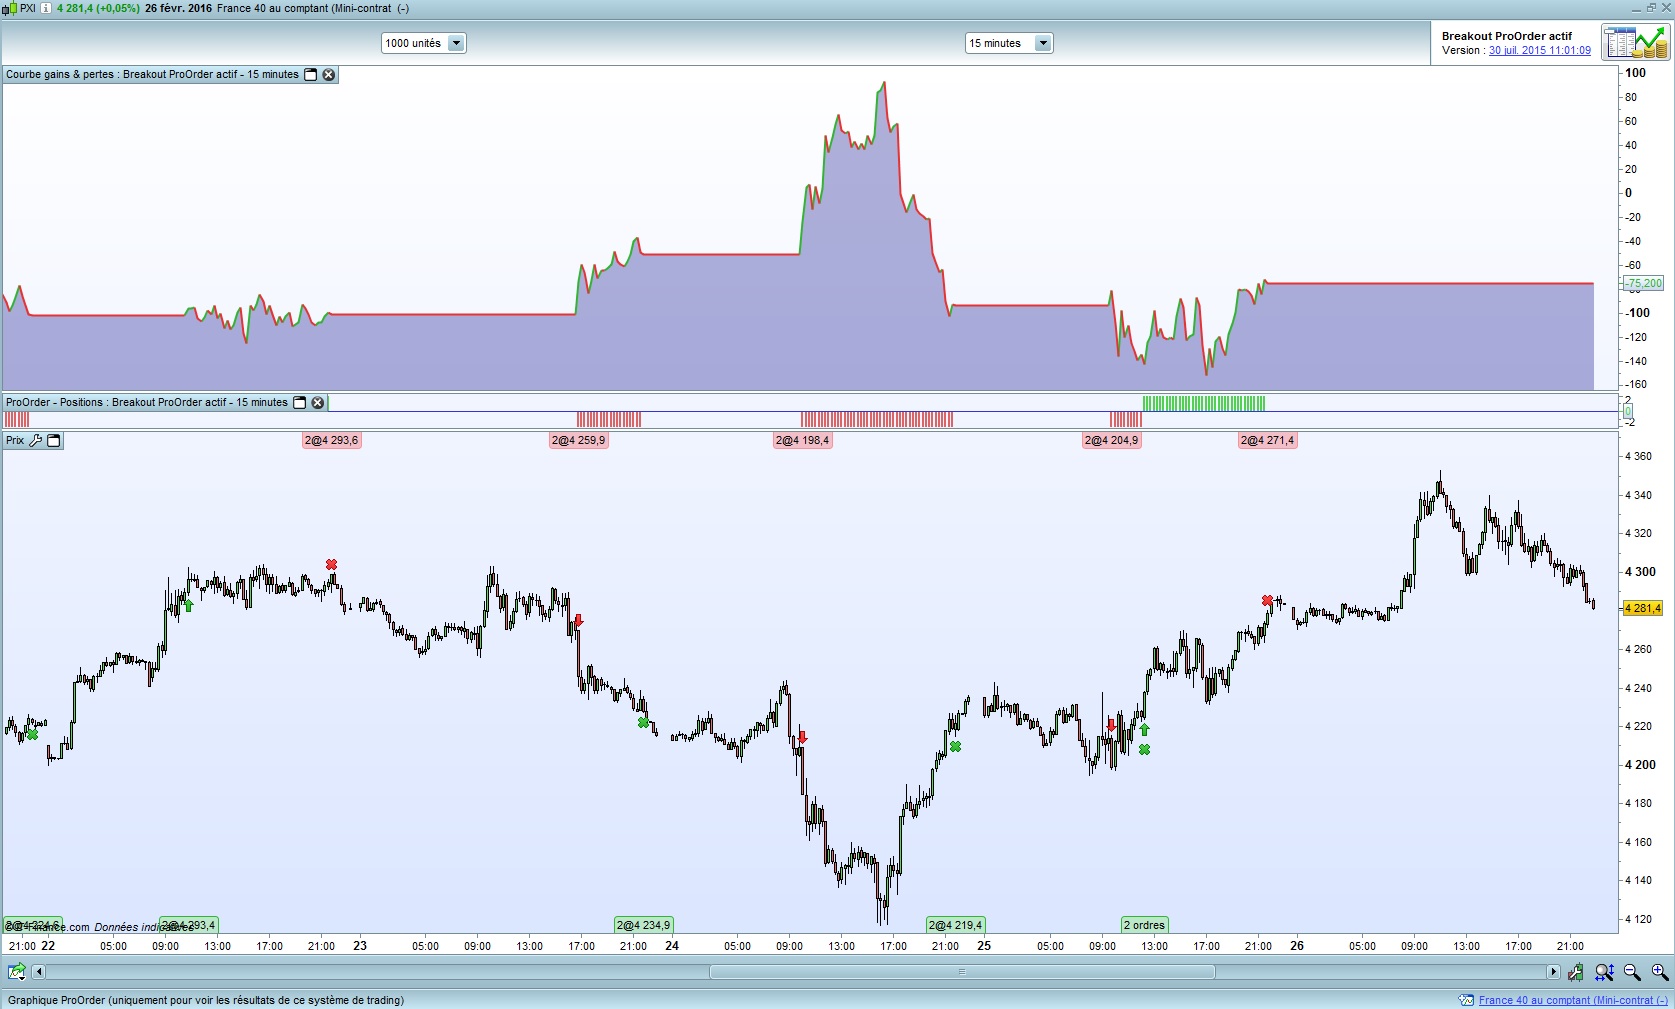Click the chart refresh icon at bottom left
The height and width of the screenshot is (1009, 1675).
click(16, 971)
